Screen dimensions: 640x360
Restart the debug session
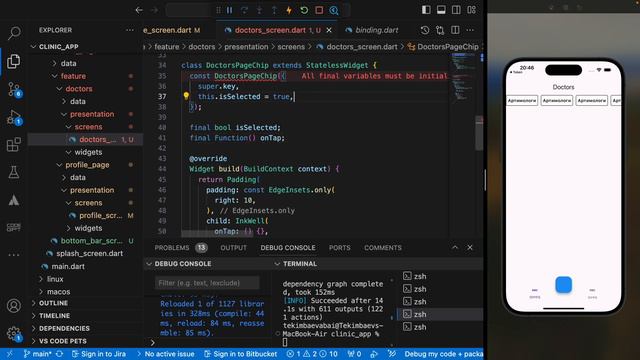click(304, 10)
